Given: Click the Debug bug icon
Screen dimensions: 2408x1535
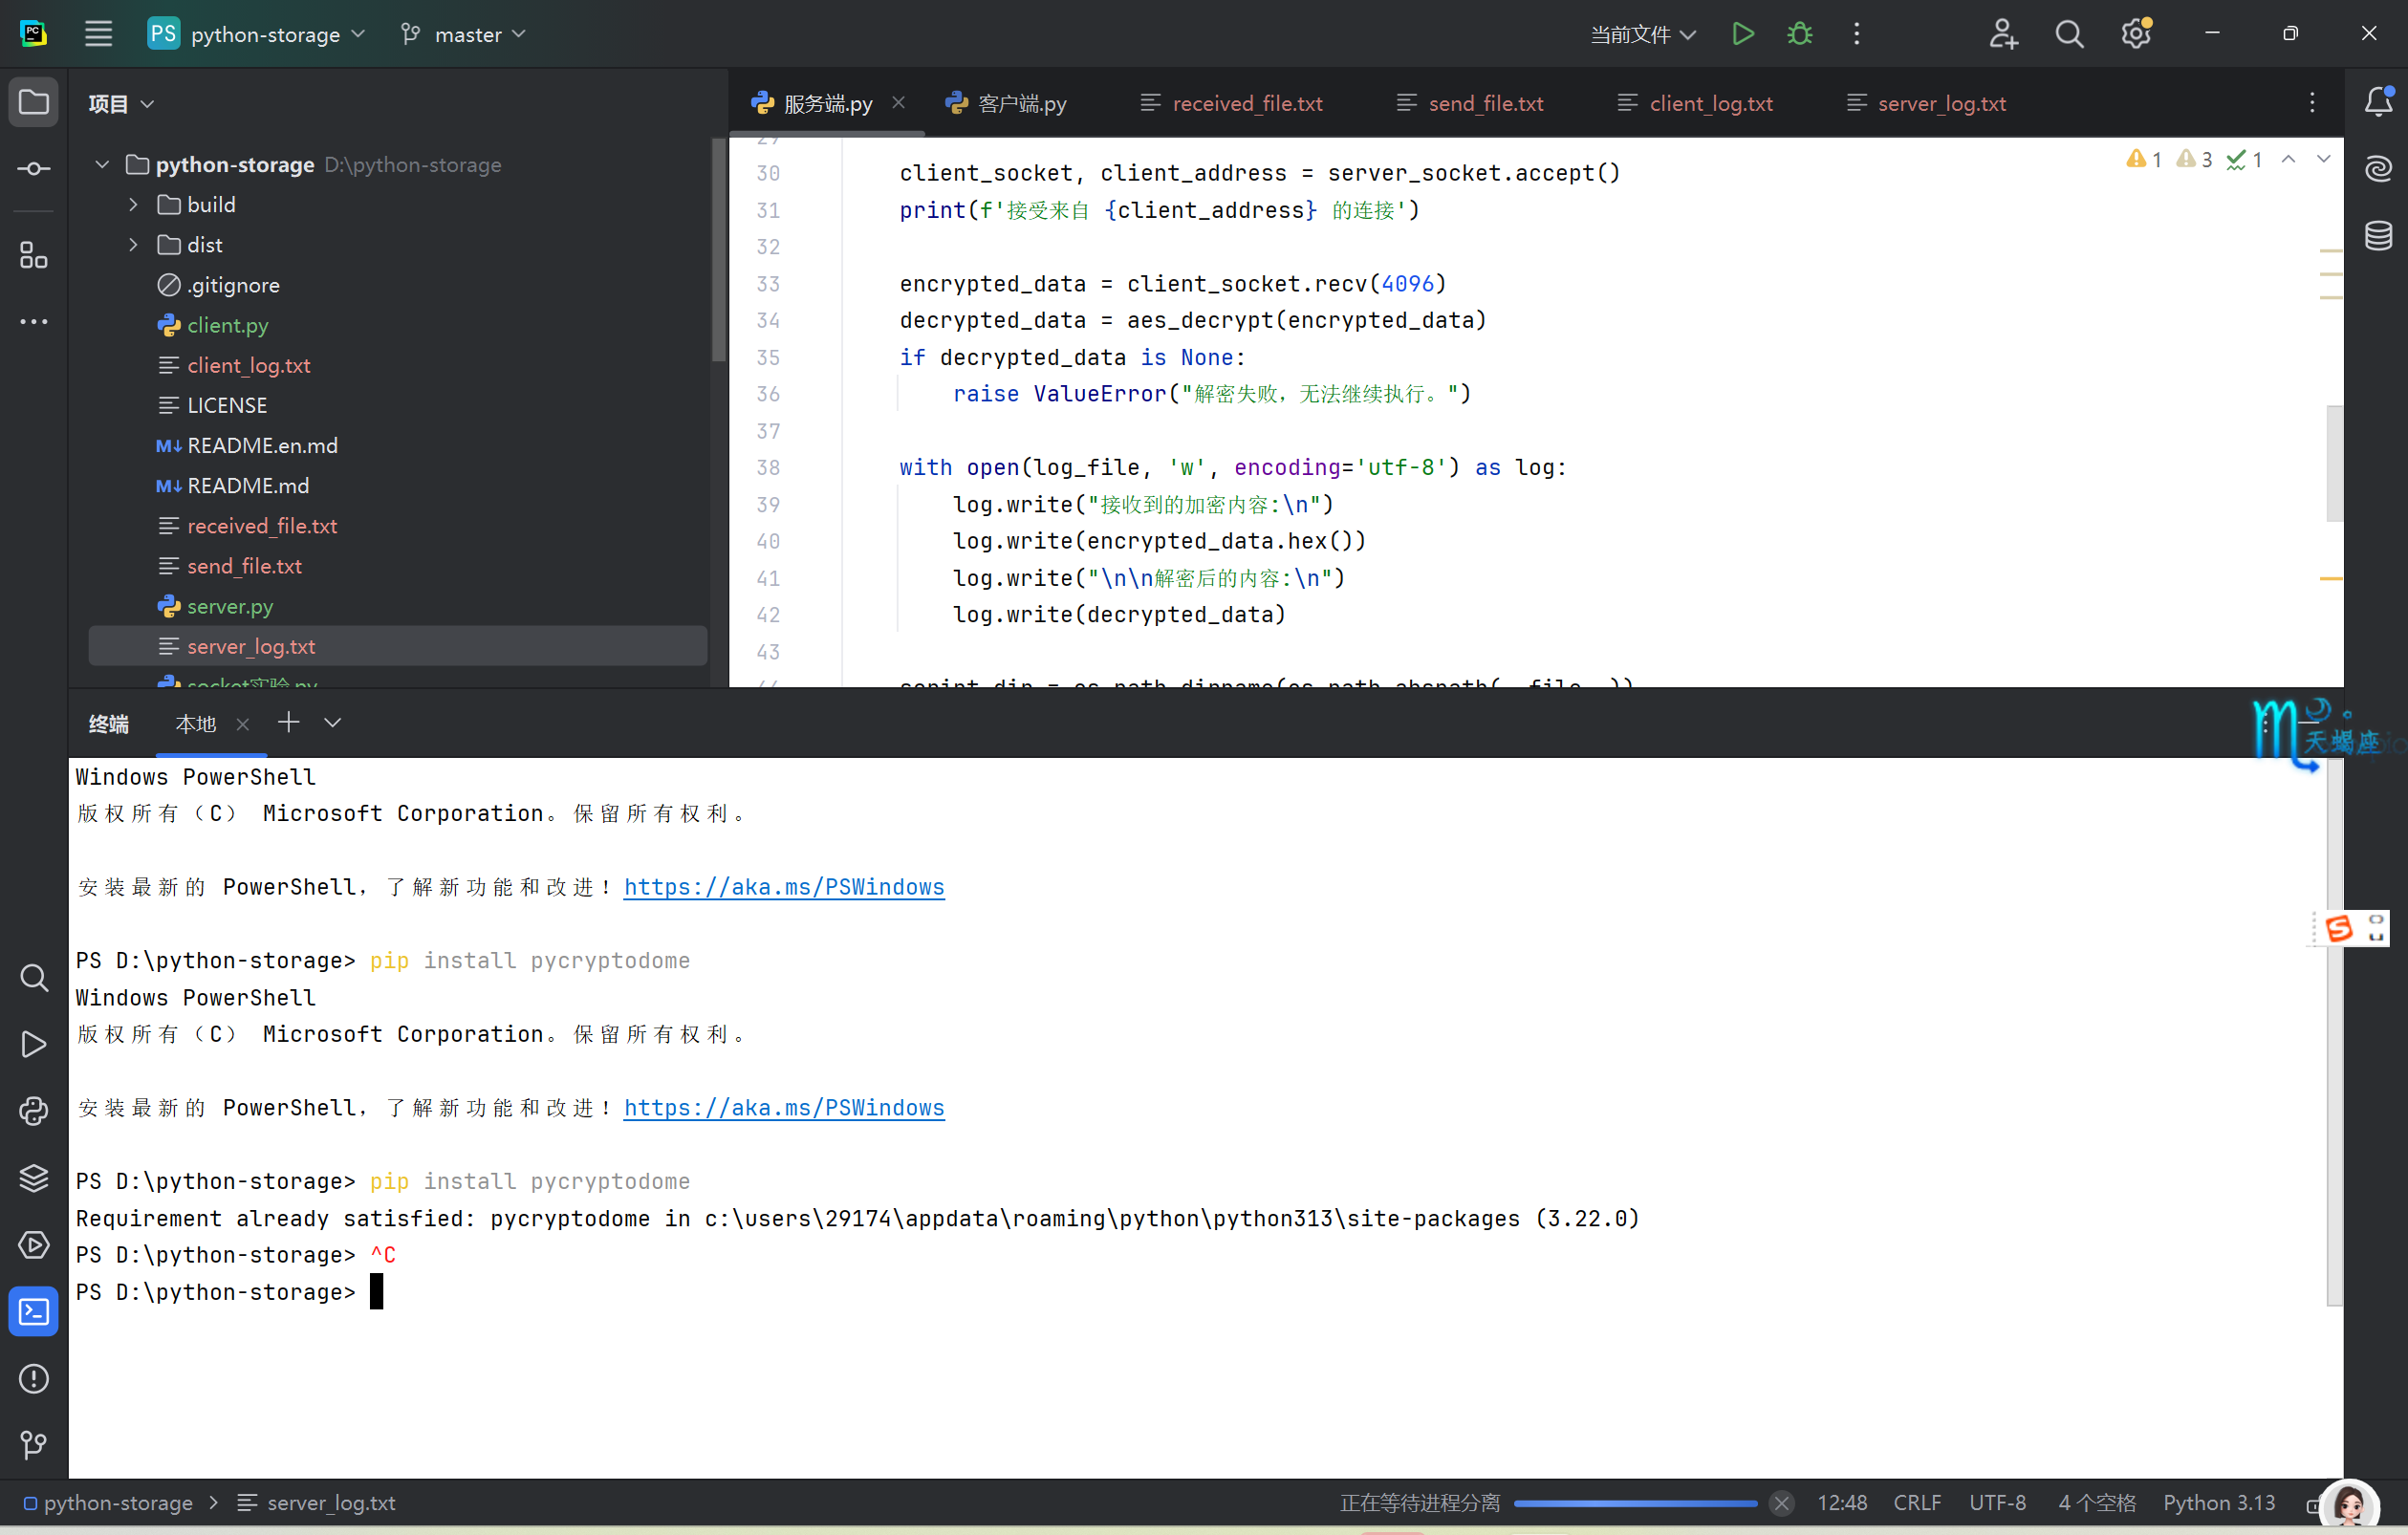Looking at the screenshot, I should pyautogui.click(x=1799, y=34).
